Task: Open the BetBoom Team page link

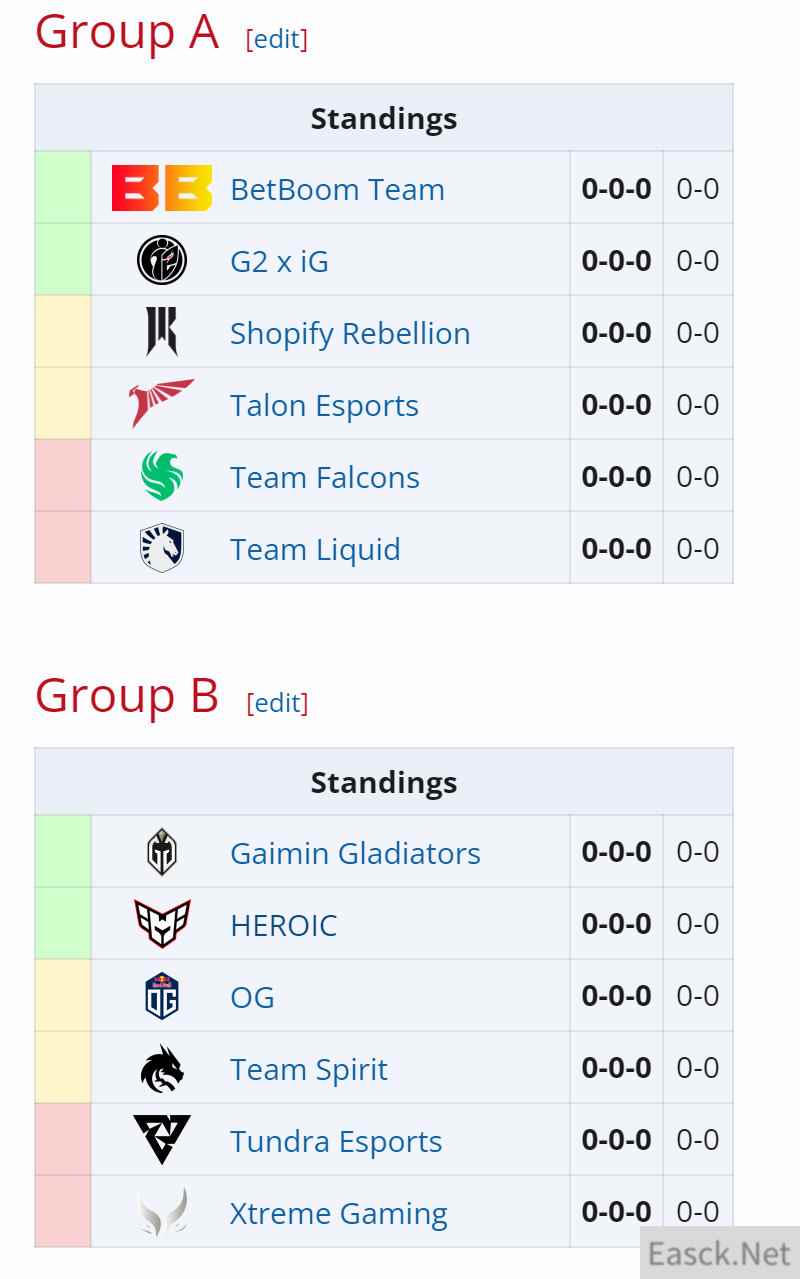Action: [337, 189]
